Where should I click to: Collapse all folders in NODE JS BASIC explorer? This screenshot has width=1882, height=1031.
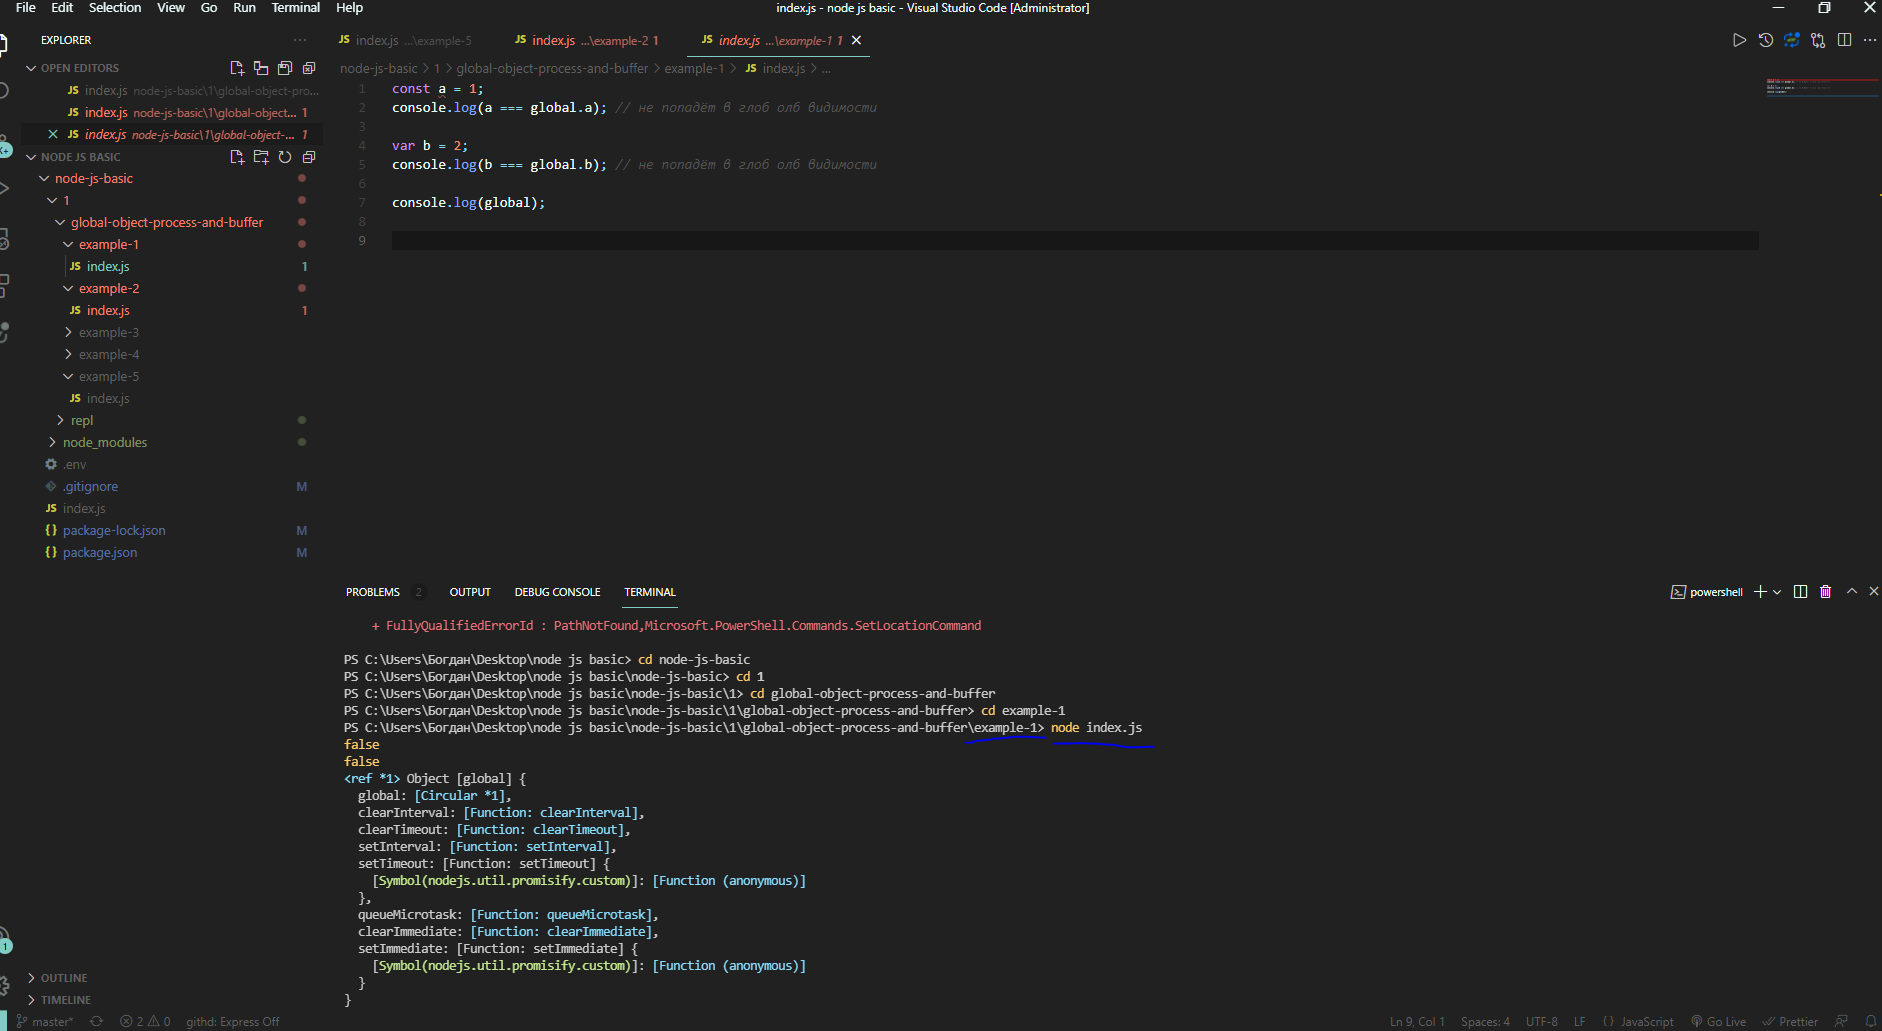pyautogui.click(x=309, y=157)
